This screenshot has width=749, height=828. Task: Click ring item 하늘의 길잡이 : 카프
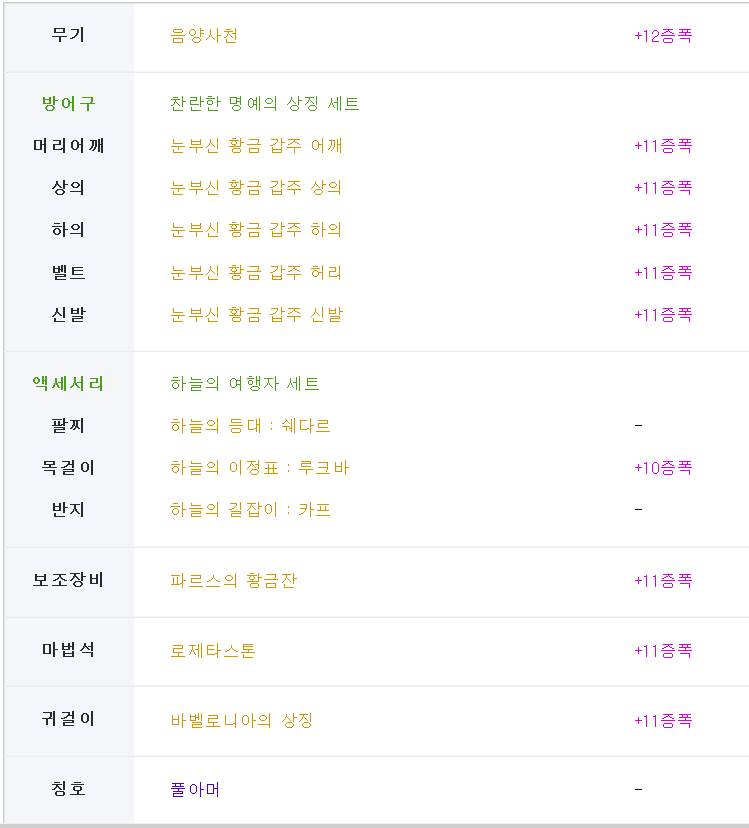coord(250,510)
